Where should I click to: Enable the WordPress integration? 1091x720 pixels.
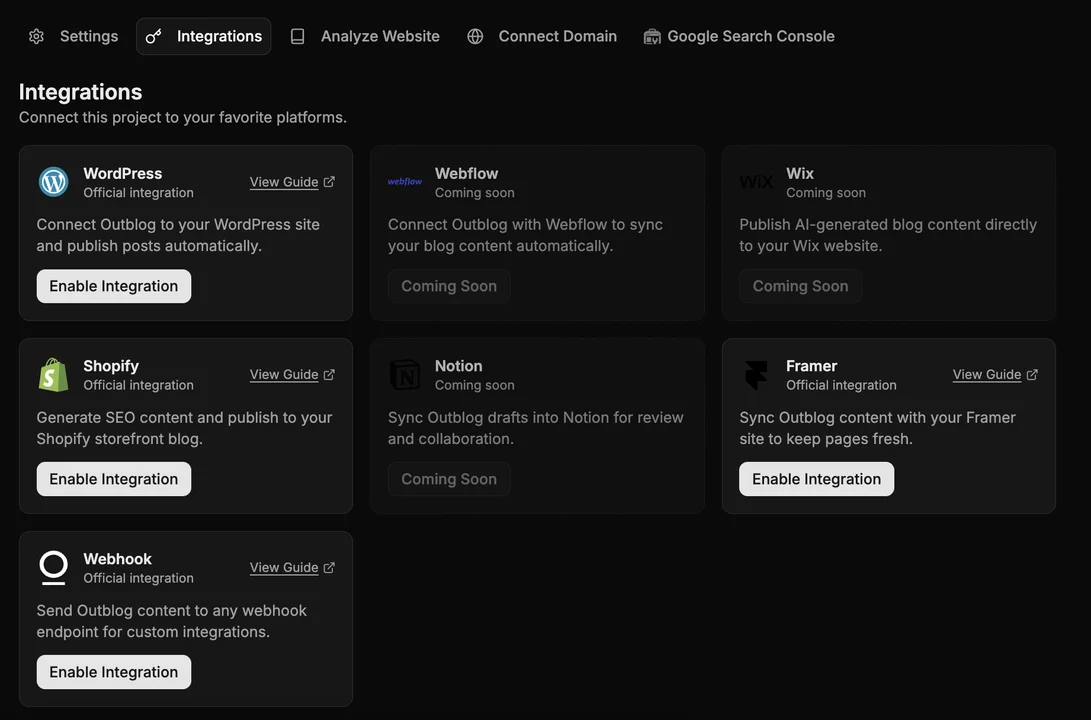point(113,286)
